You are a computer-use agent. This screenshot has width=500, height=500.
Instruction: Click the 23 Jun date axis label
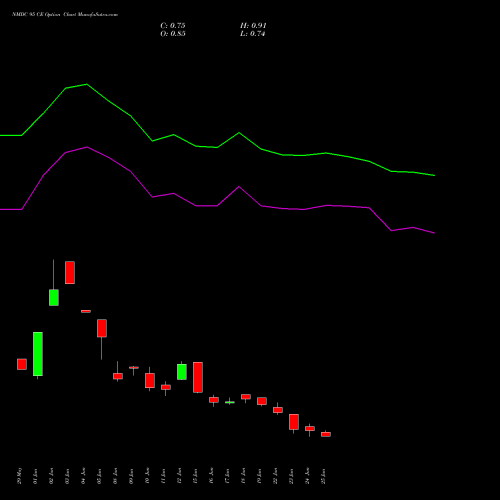tap(291, 476)
